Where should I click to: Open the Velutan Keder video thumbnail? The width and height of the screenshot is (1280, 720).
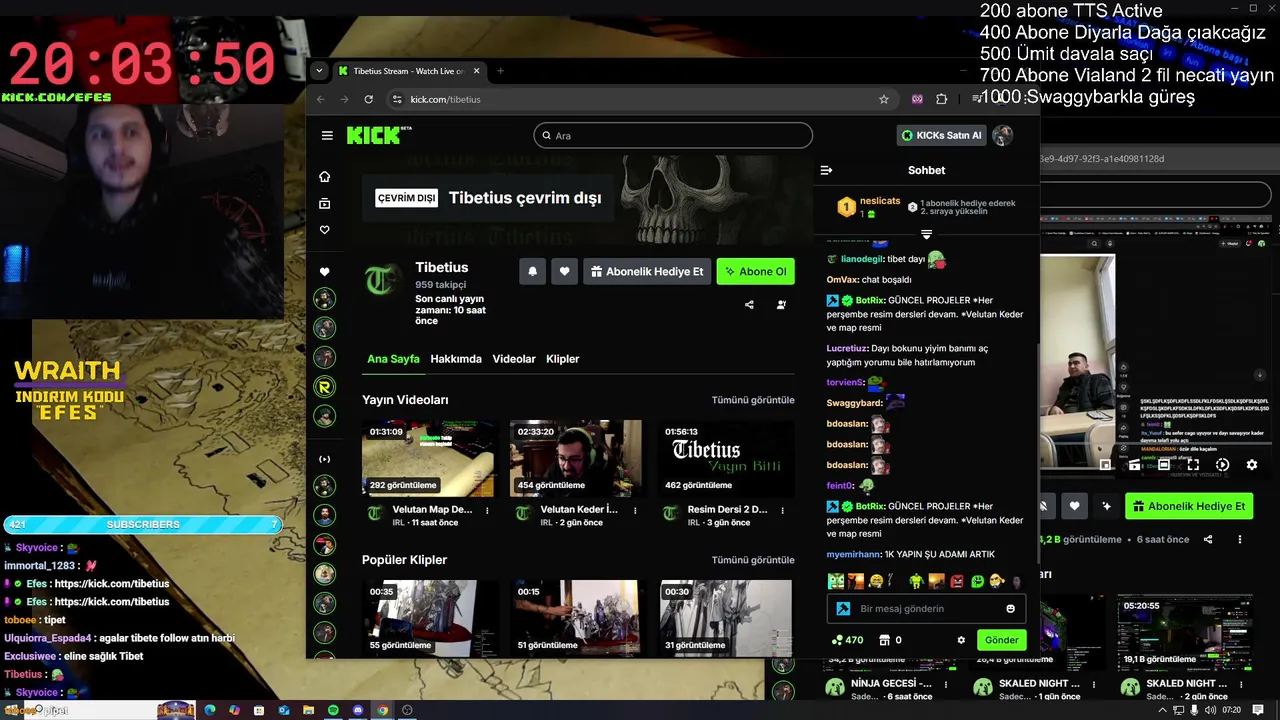[x=576, y=459]
